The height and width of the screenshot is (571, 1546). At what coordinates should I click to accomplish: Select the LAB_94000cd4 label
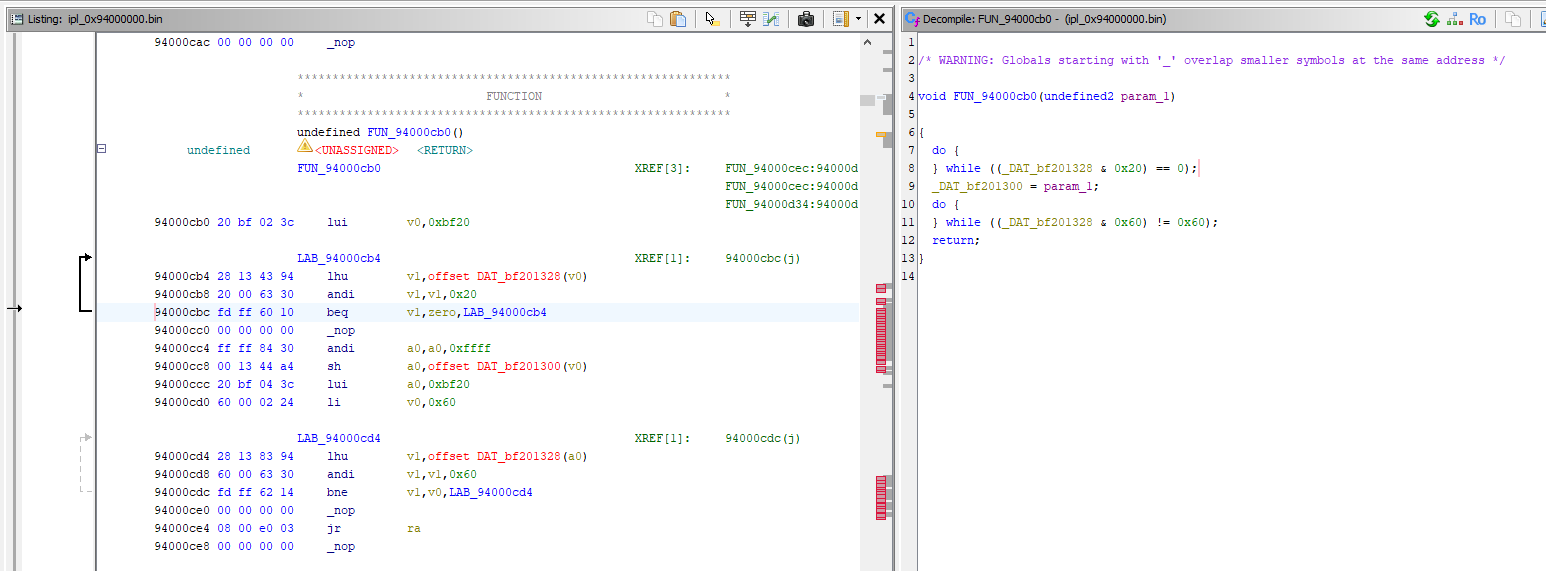339,438
